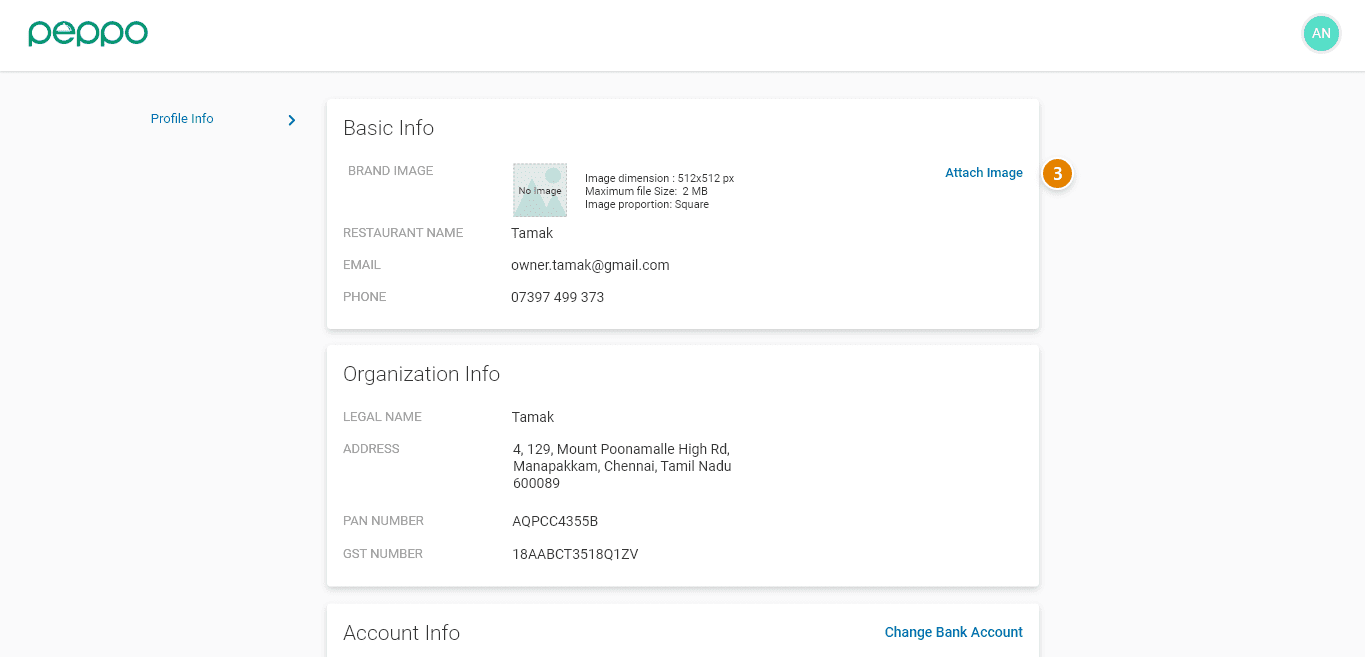Click the restaurant name value Tamak
The image size is (1365, 657).
(x=532, y=233)
